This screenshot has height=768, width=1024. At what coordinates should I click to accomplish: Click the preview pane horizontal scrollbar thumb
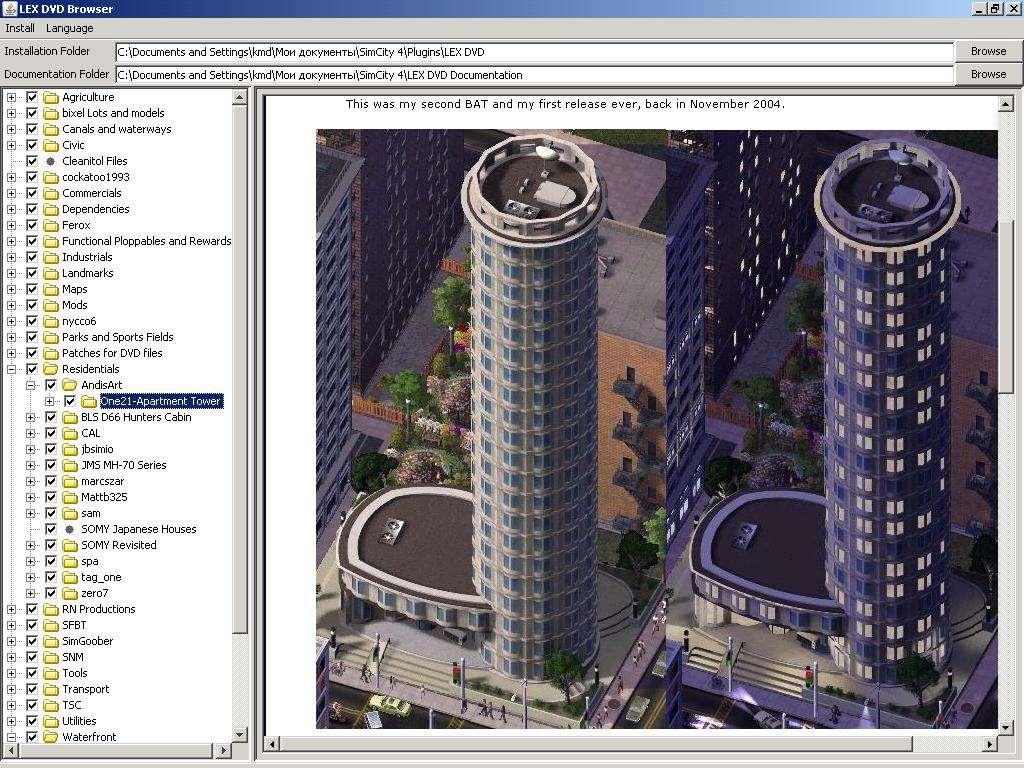[596, 743]
